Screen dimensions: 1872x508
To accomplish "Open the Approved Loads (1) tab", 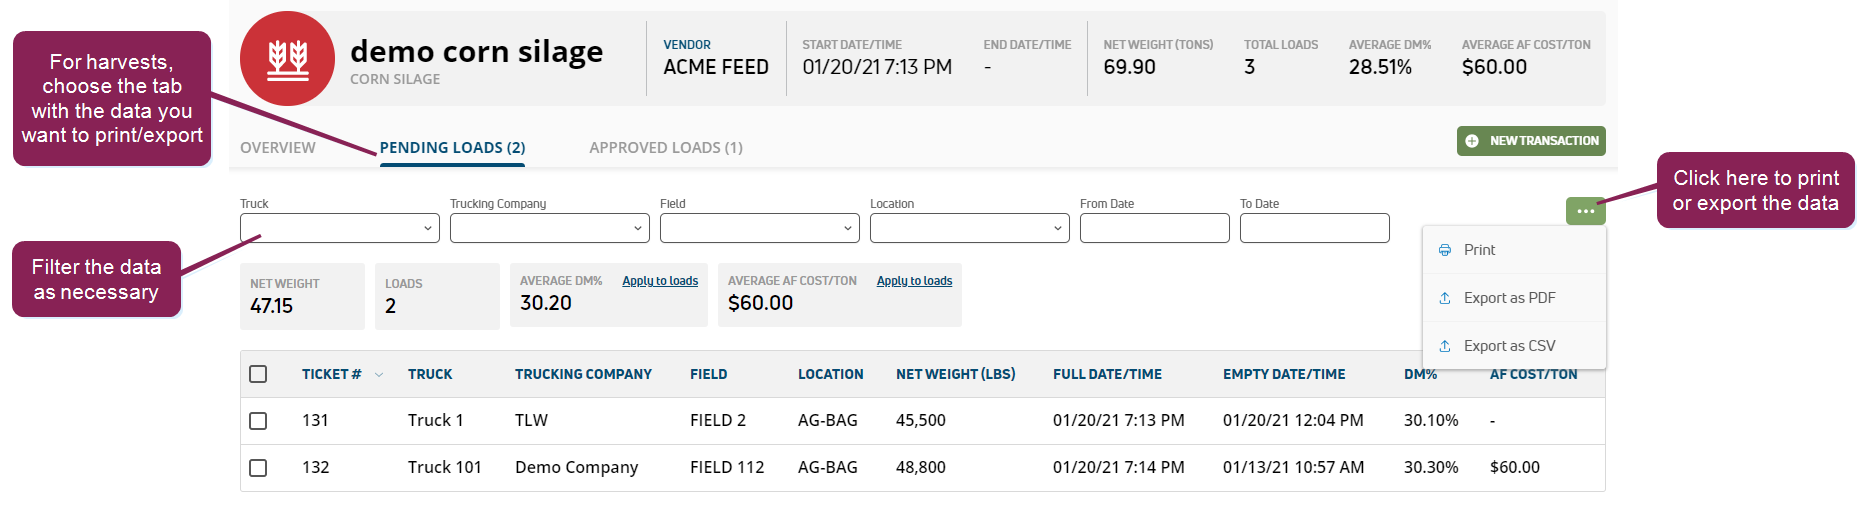I will (x=666, y=148).
